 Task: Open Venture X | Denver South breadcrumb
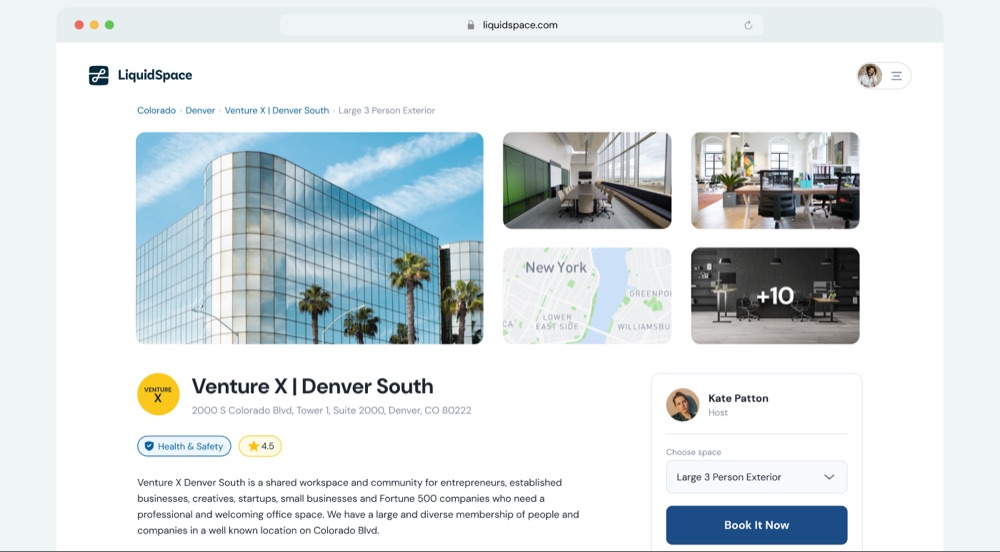tap(277, 110)
